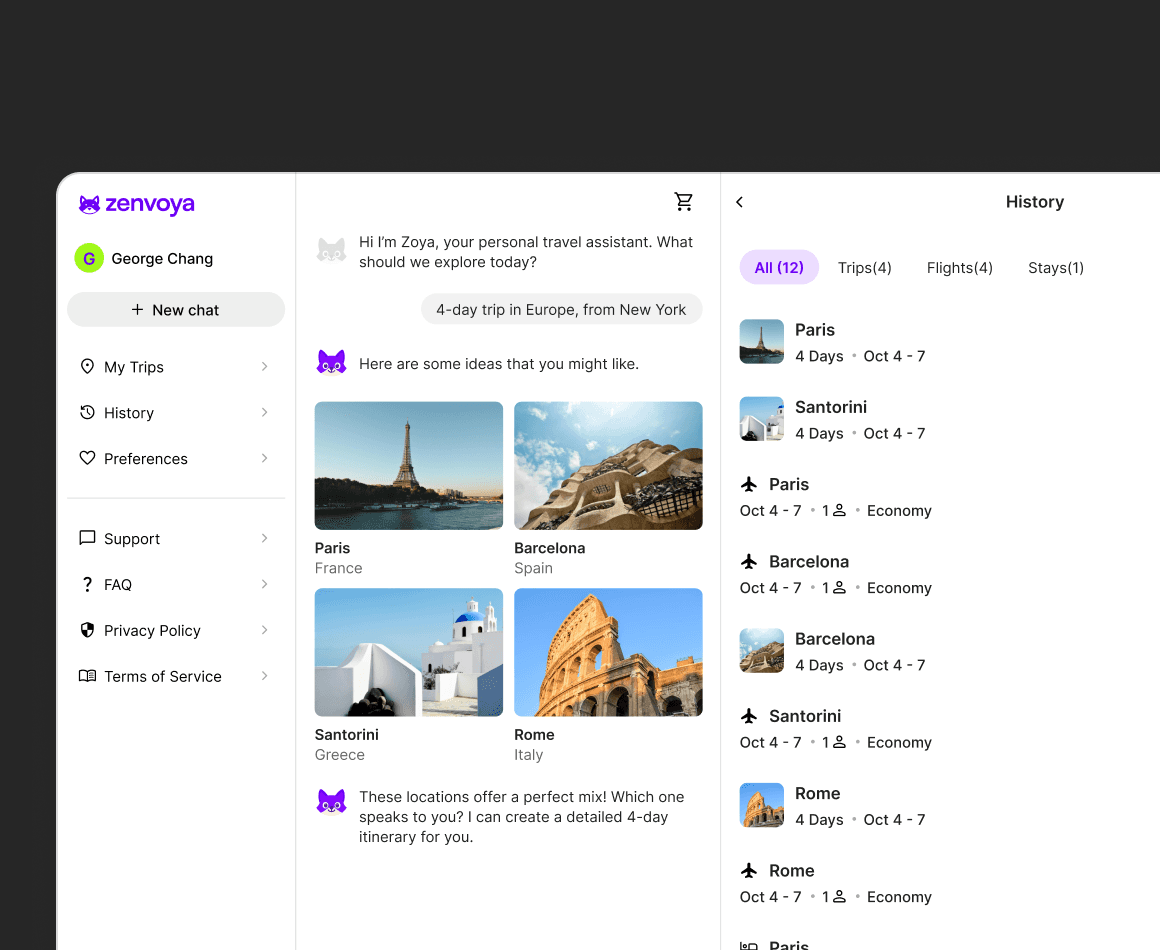Click the airplane icon beside Santorini flight
The width and height of the screenshot is (1160, 950).
point(749,716)
